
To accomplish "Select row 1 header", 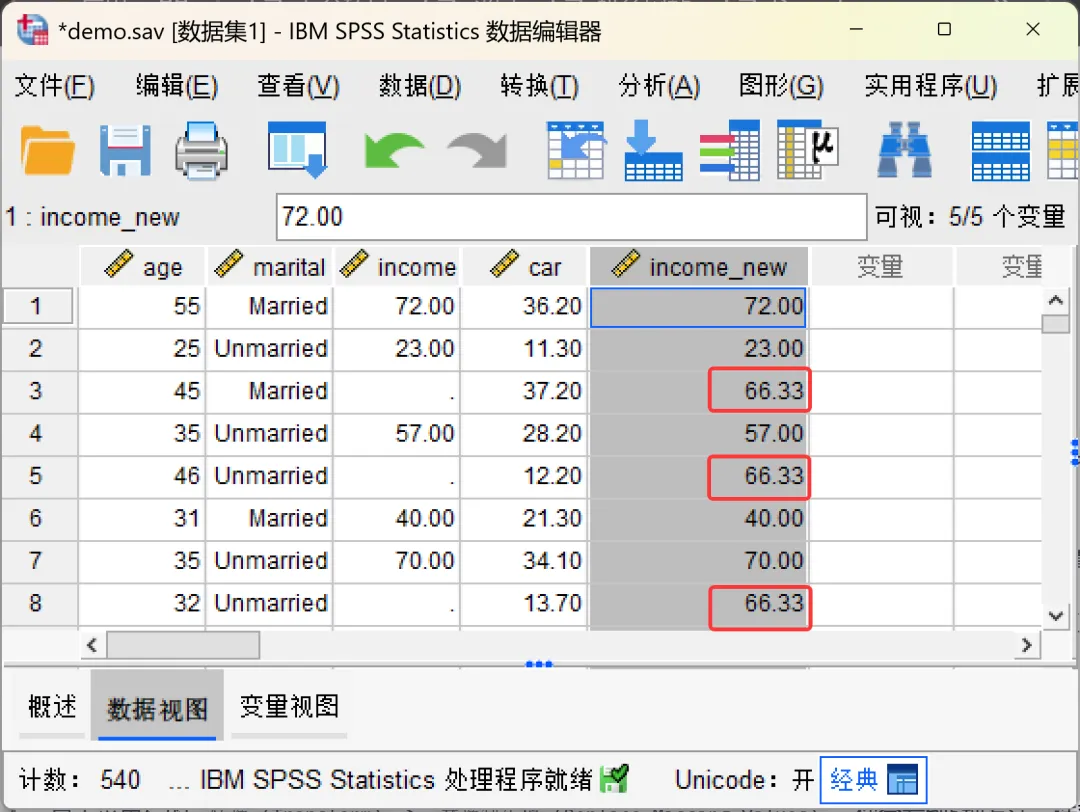I will (x=38, y=306).
